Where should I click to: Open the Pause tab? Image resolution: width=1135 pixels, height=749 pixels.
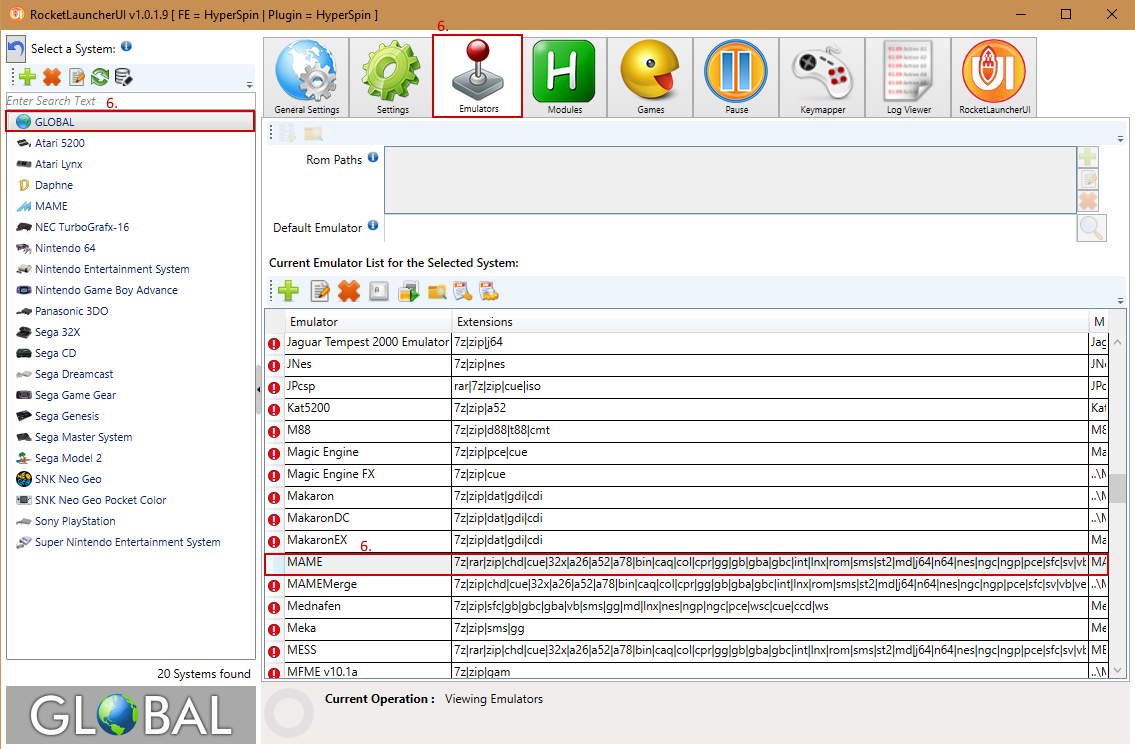pos(736,77)
